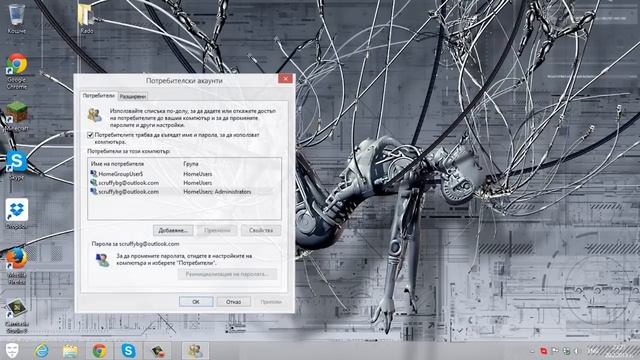
Task: Open the volume control tray icon
Action: (576, 351)
